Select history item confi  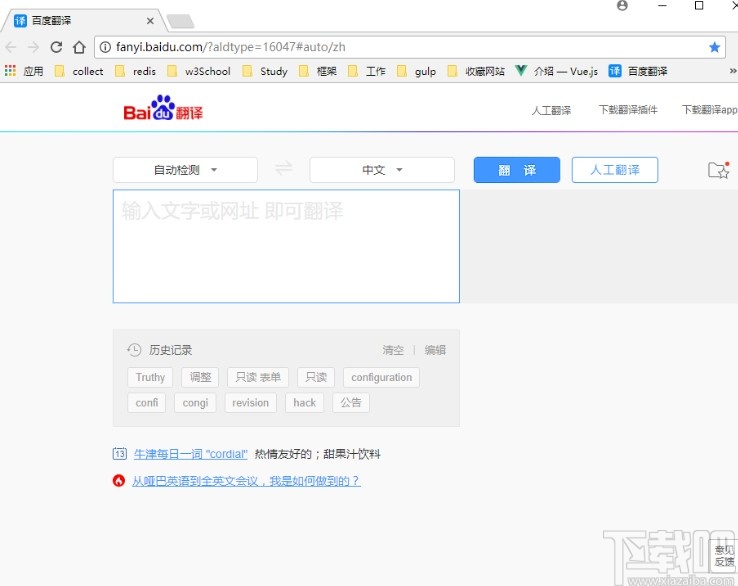point(147,403)
